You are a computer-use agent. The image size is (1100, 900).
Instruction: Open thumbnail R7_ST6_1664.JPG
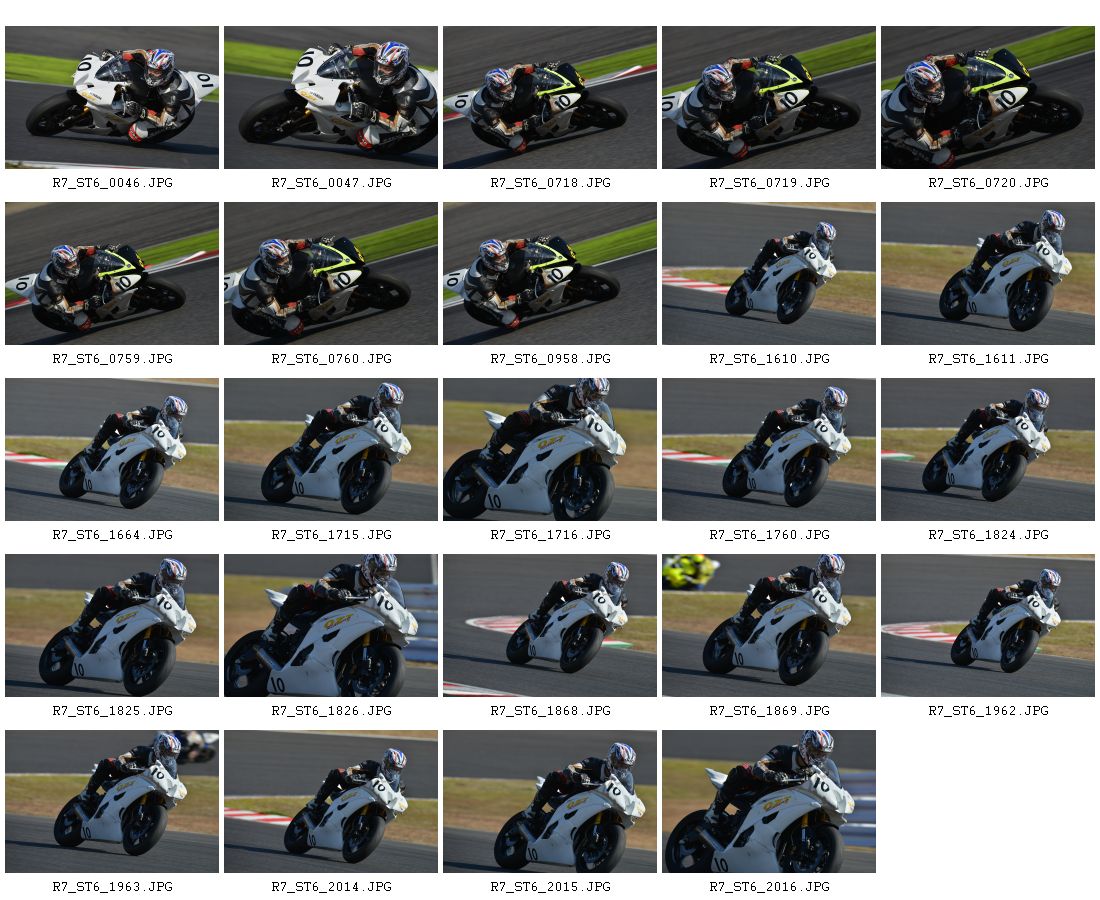click(x=112, y=450)
